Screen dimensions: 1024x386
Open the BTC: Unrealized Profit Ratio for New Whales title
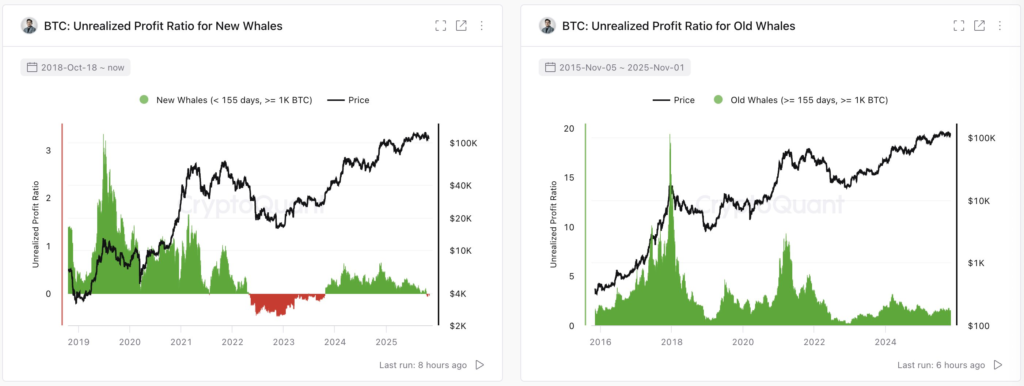click(163, 26)
